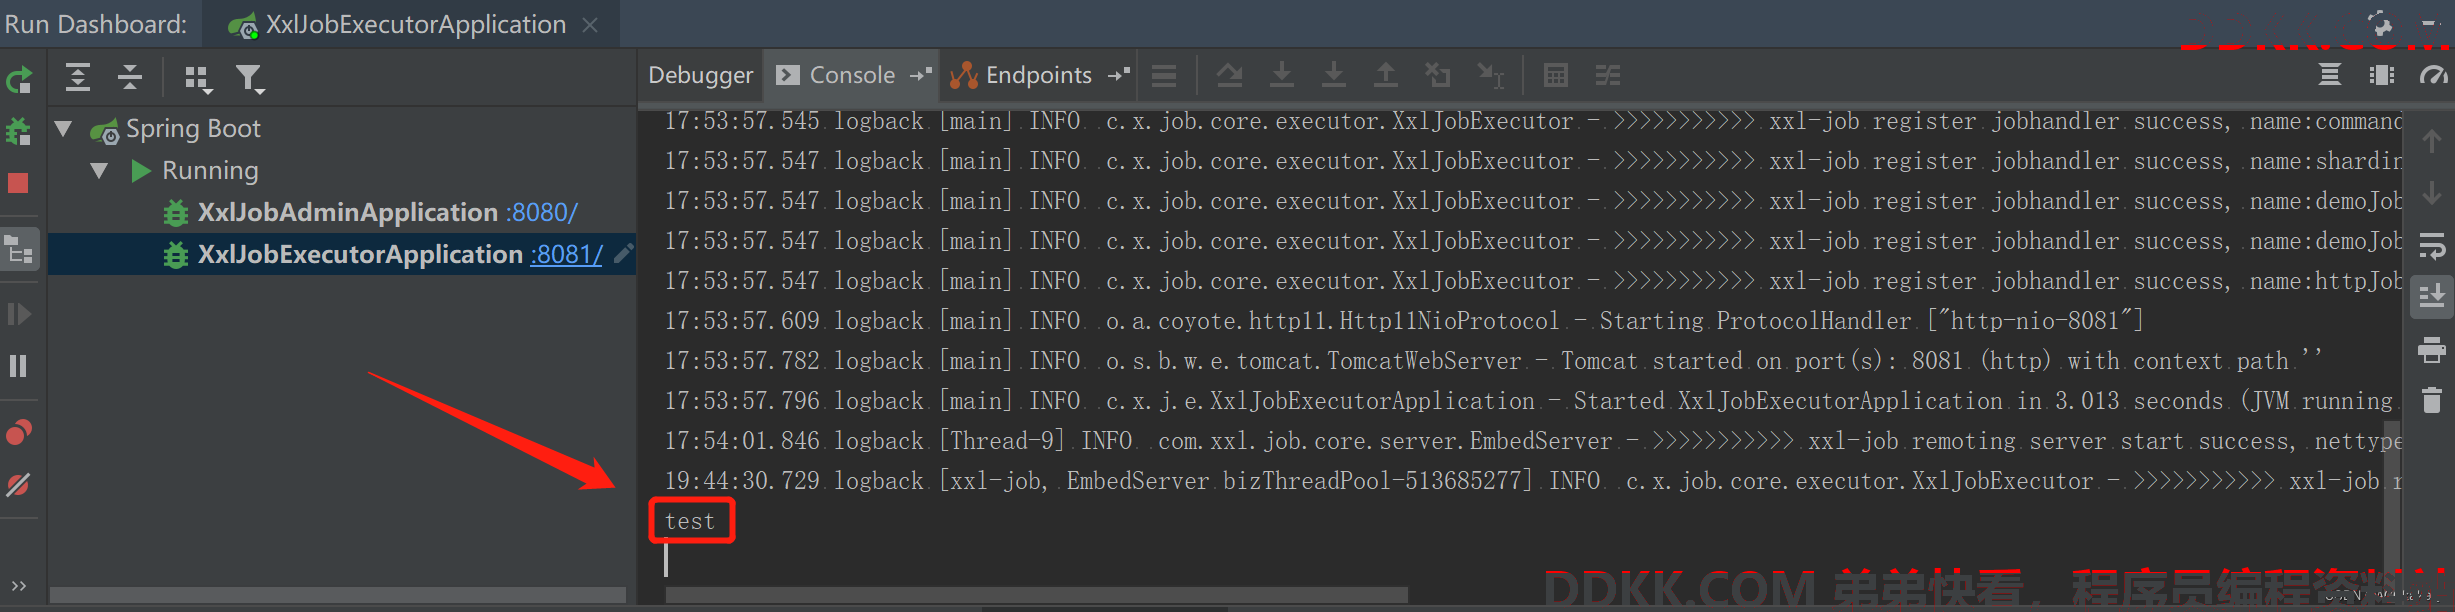2455x612 pixels.
Task: Click the Step Into debugger icon
Action: point(1281,75)
